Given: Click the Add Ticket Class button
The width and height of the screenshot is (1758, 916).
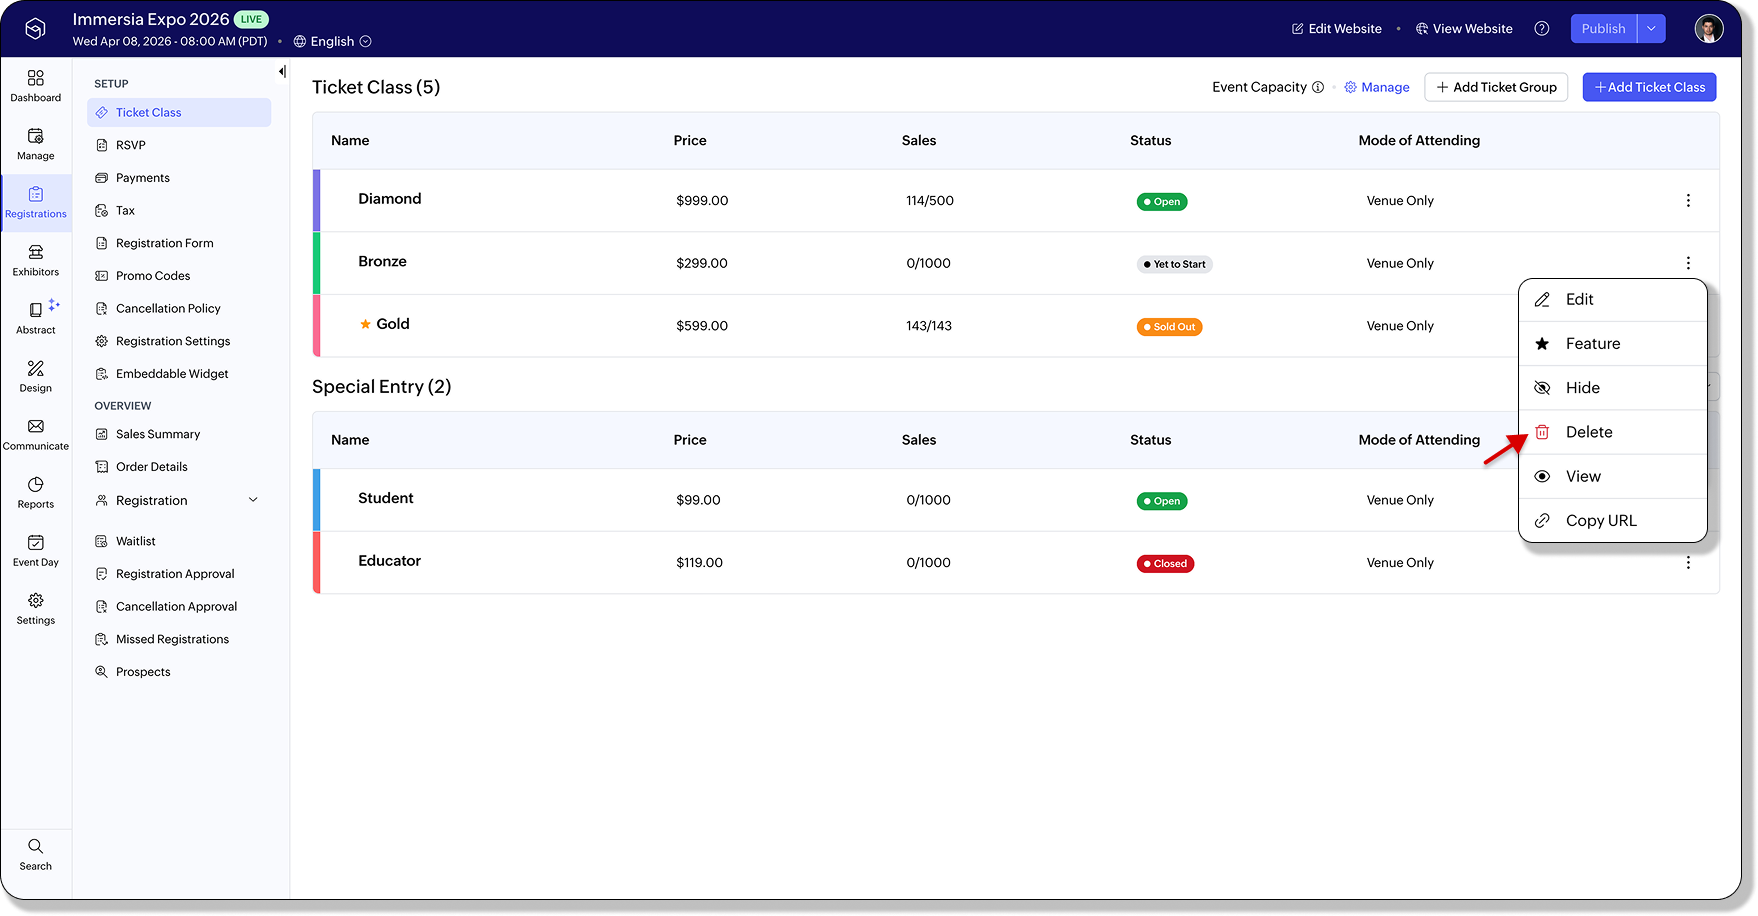Looking at the screenshot, I should (1649, 88).
